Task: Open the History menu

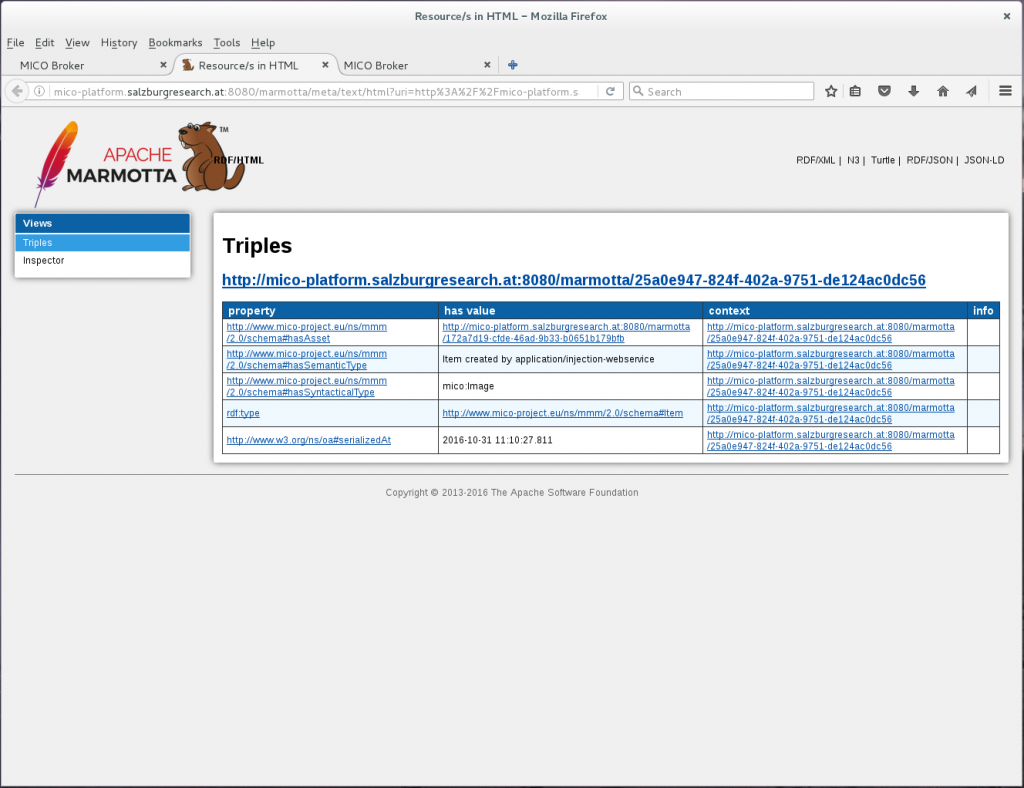Action: tap(118, 43)
